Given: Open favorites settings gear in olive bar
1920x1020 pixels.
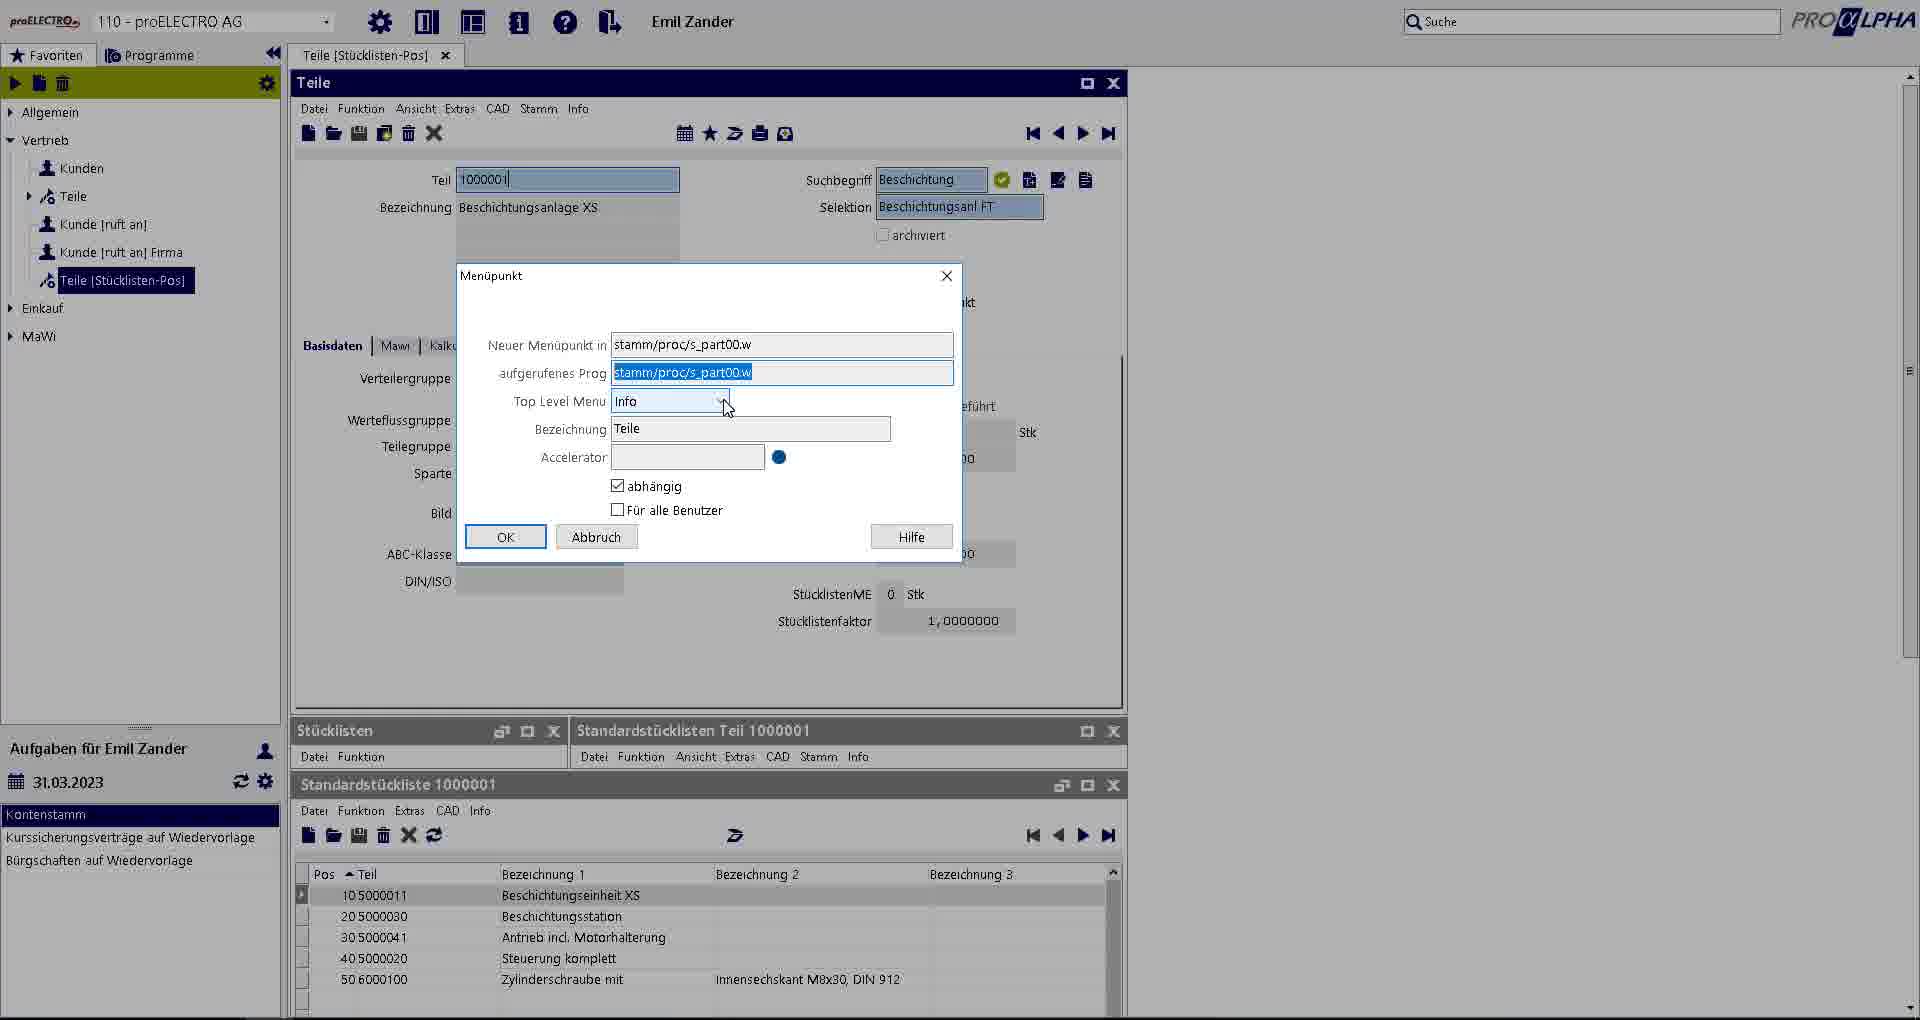Looking at the screenshot, I should (x=266, y=83).
